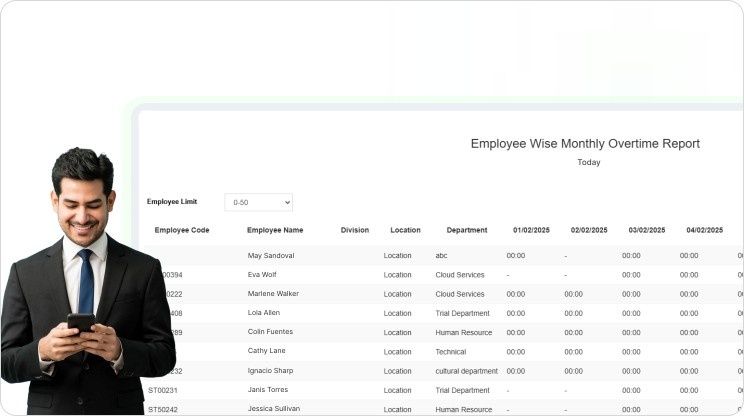Select employee name May Sandoval
Viewport: 744px width, 416px height.
click(271, 256)
